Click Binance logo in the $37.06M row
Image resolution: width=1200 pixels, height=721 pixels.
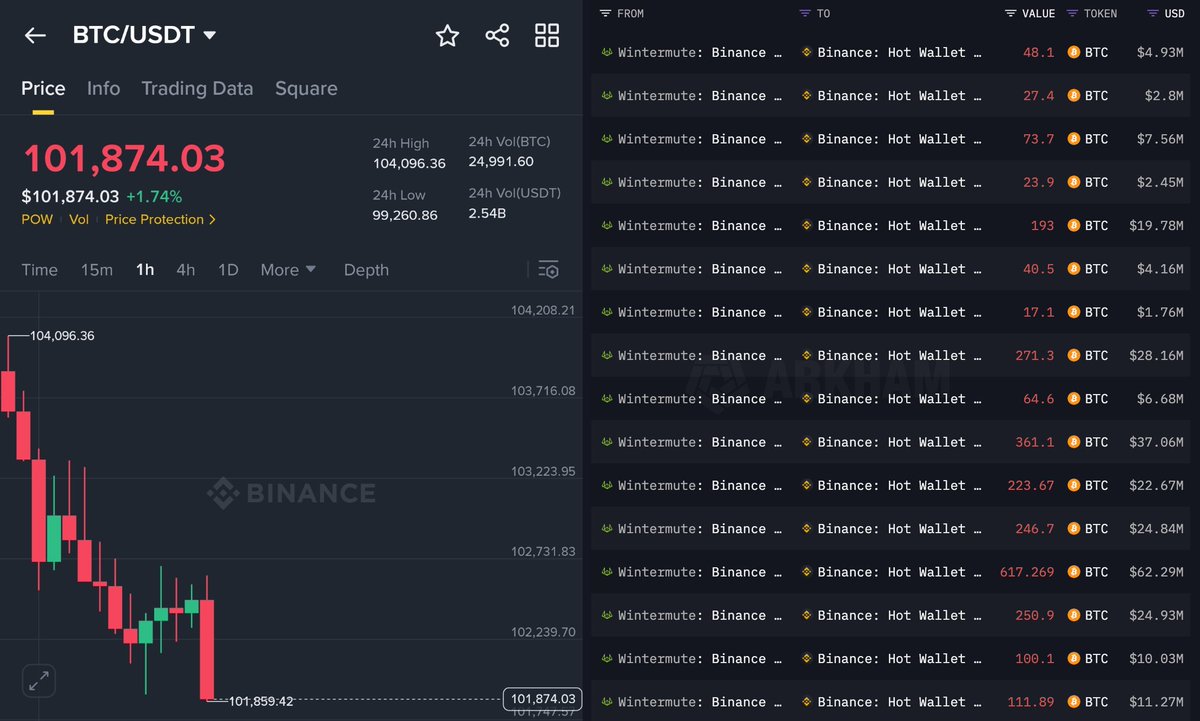806,442
